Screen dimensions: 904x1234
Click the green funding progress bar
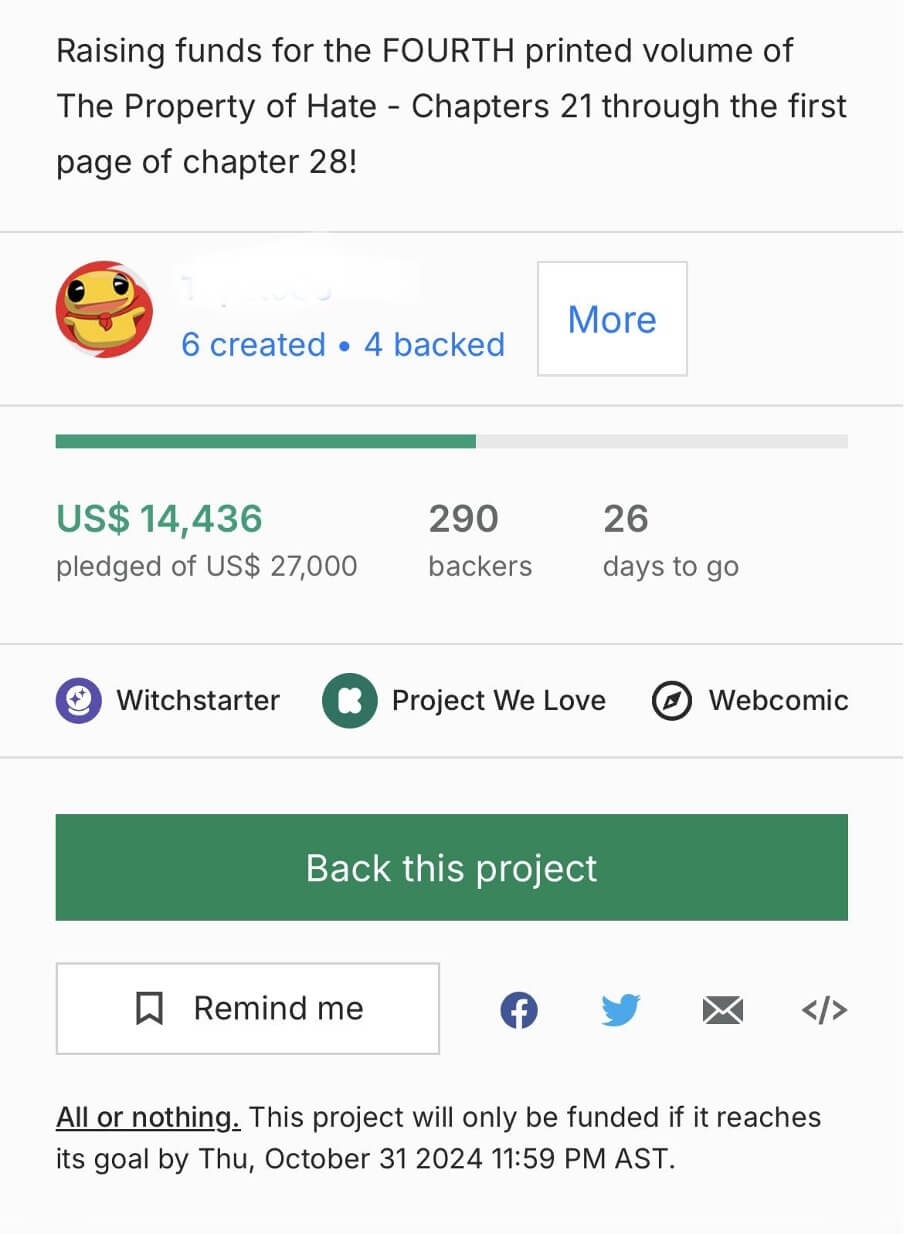[266, 441]
